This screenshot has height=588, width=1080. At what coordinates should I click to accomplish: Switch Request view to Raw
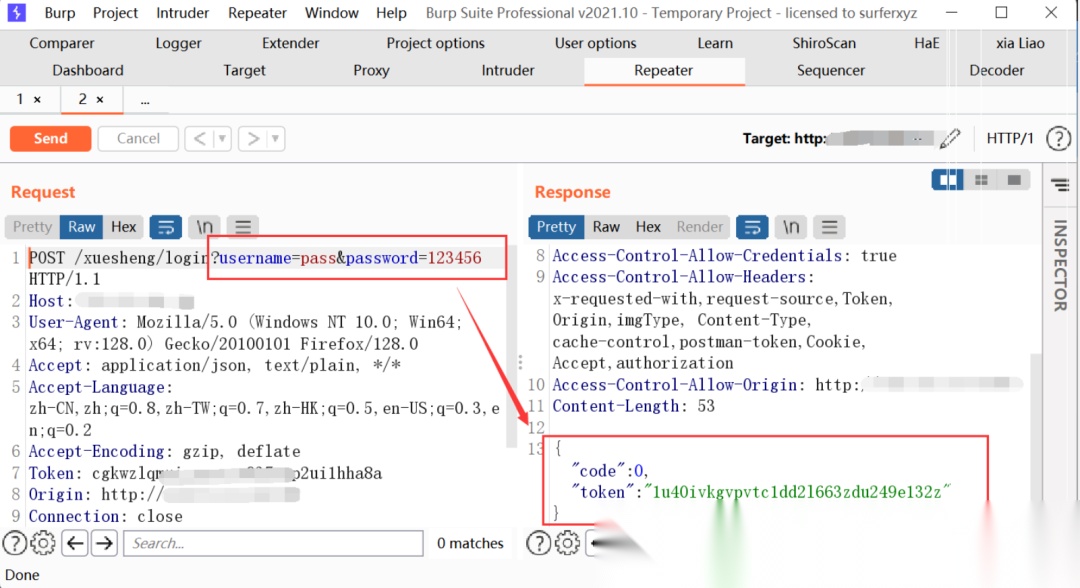pos(81,227)
